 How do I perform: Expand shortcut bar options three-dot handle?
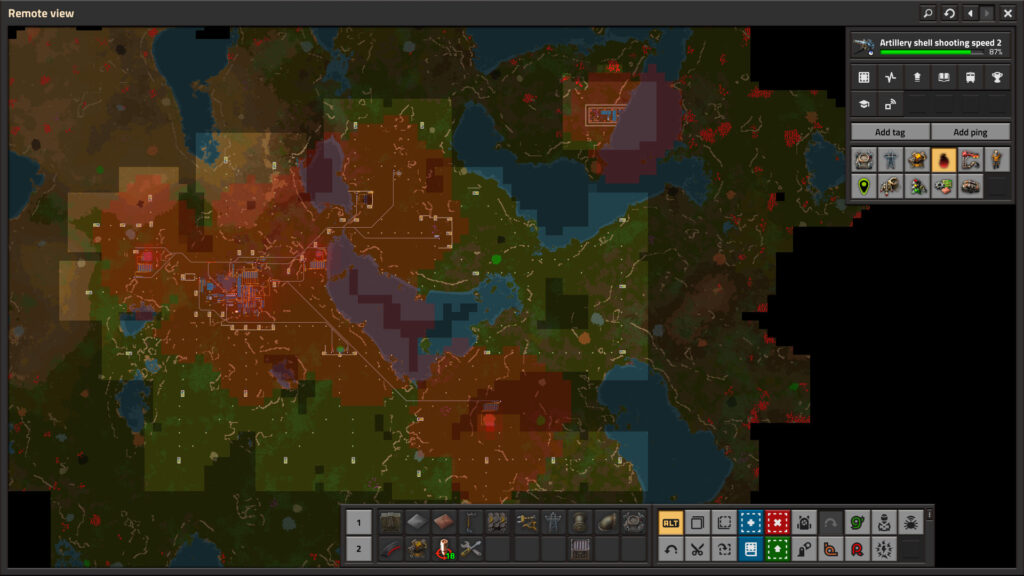[929, 515]
